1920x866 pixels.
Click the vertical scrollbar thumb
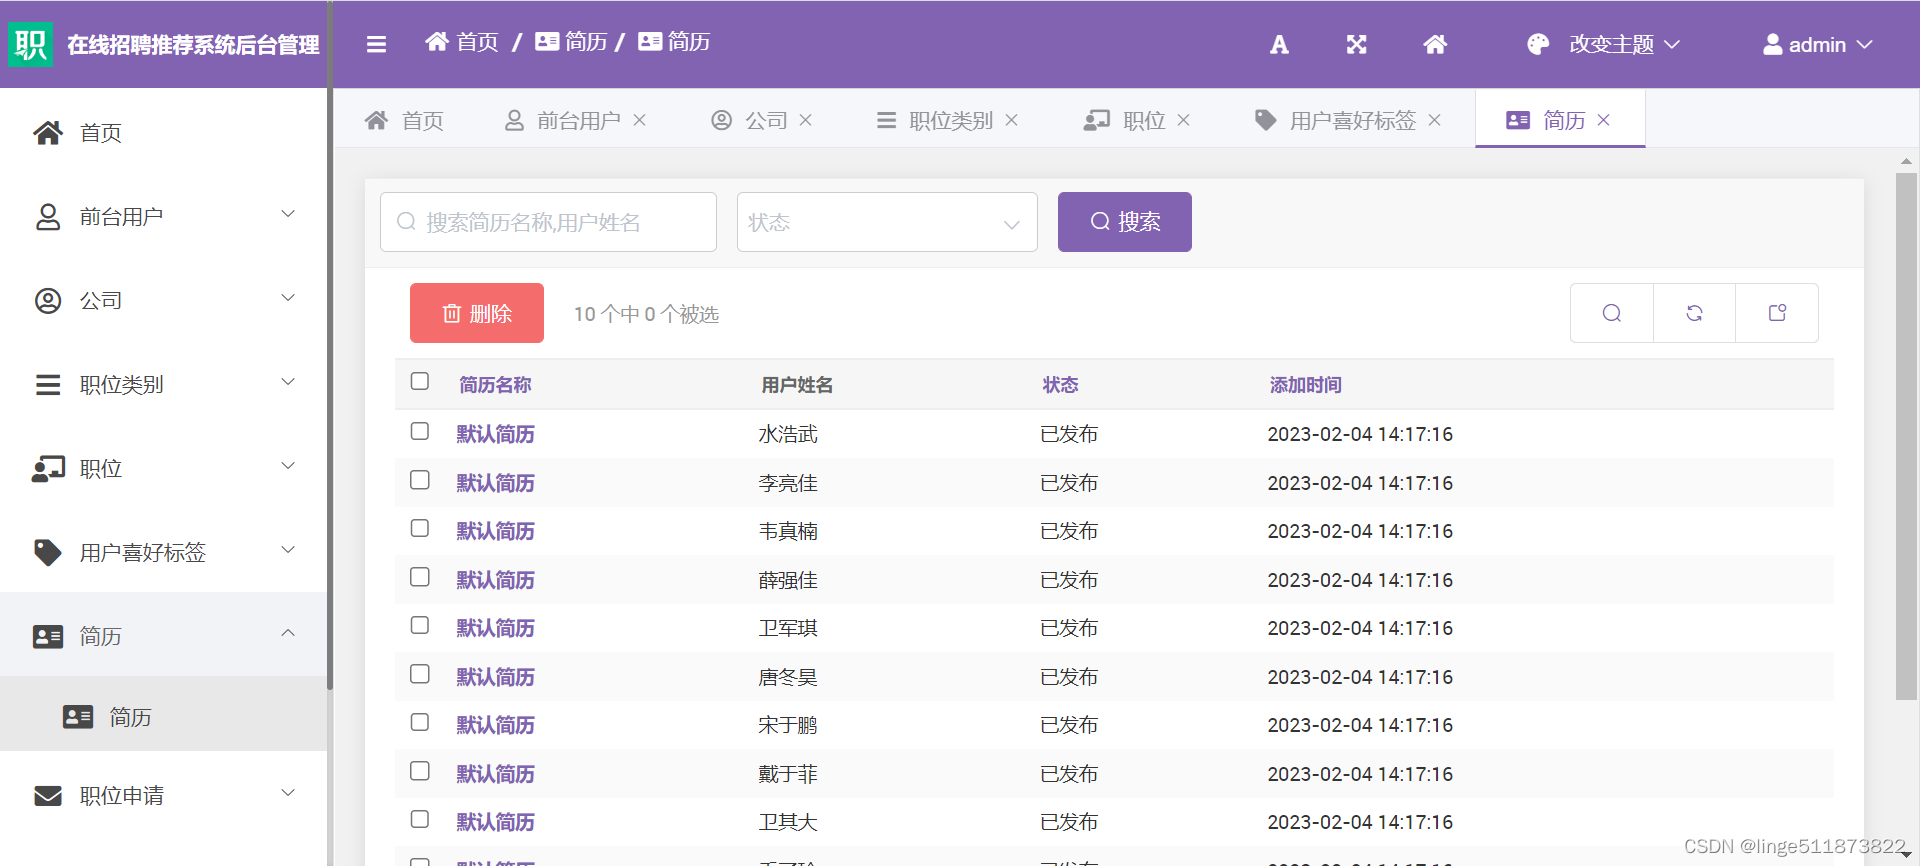click(1906, 436)
